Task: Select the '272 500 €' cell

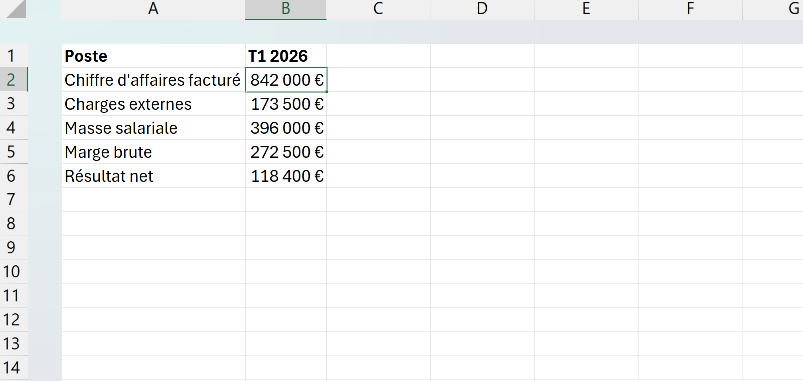Action: [x=286, y=152]
